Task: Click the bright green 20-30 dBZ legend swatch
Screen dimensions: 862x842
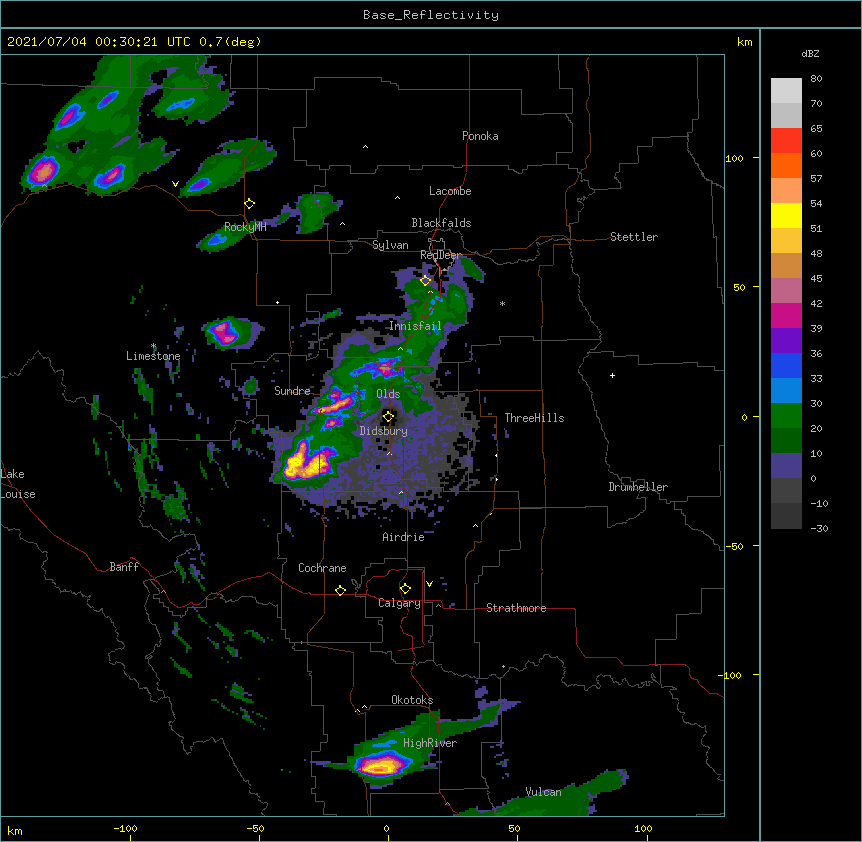Action: click(x=786, y=416)
